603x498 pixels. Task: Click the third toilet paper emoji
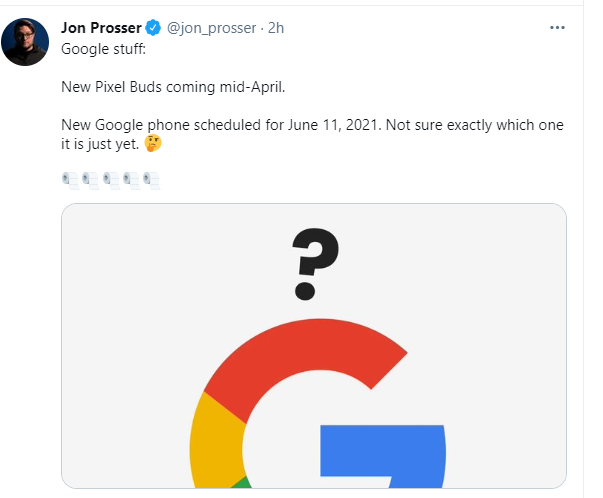click(x=111, y=181)
